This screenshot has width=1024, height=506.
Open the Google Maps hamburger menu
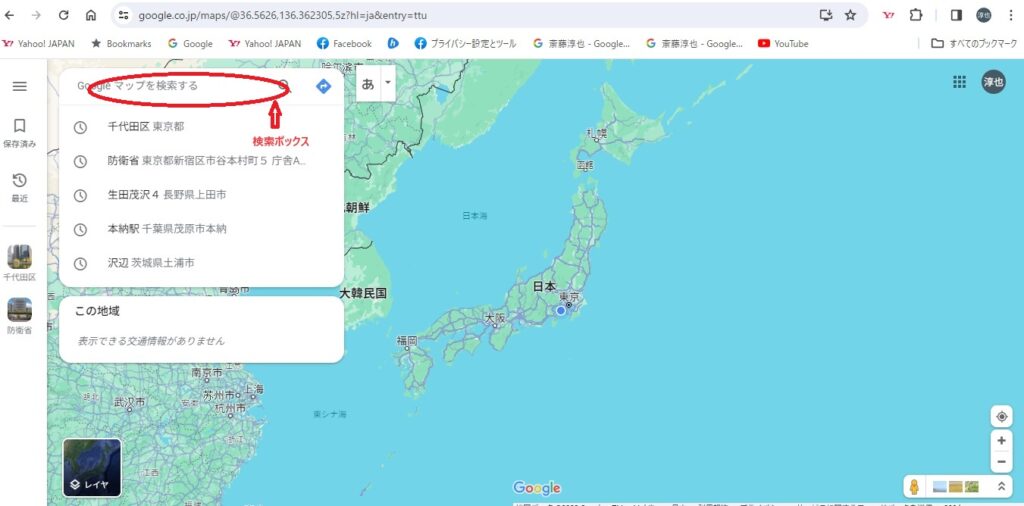click(x=20, y=86)
